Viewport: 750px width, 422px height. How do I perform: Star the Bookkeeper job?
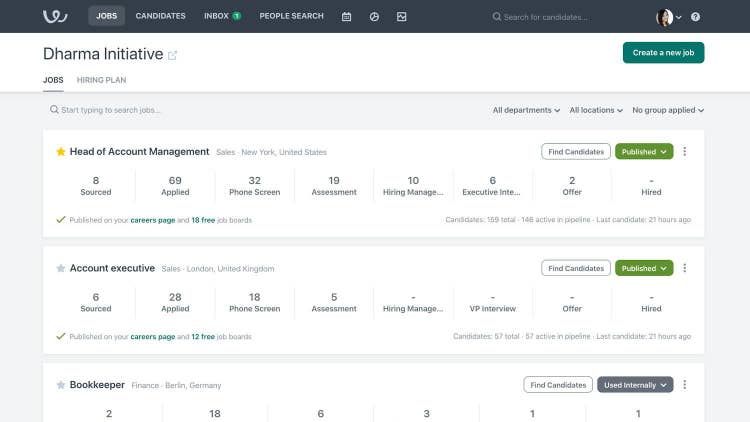[x=61, y=385]
